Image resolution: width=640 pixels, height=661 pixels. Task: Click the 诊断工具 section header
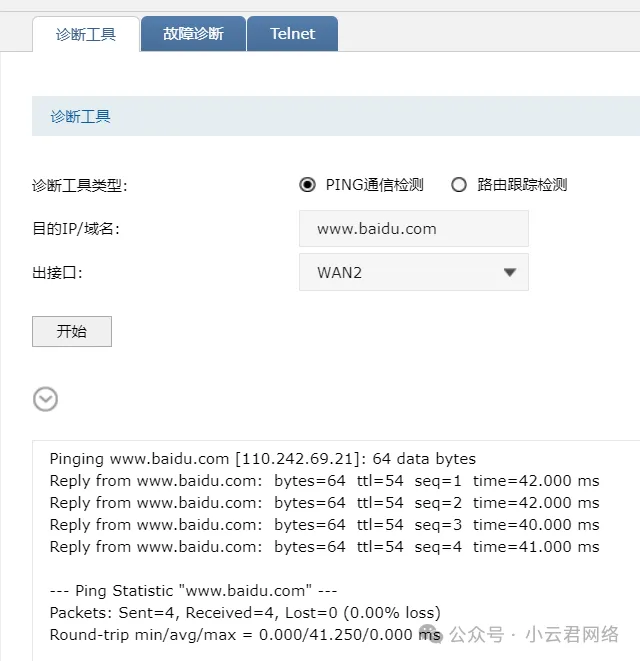(x=81, y=117)
